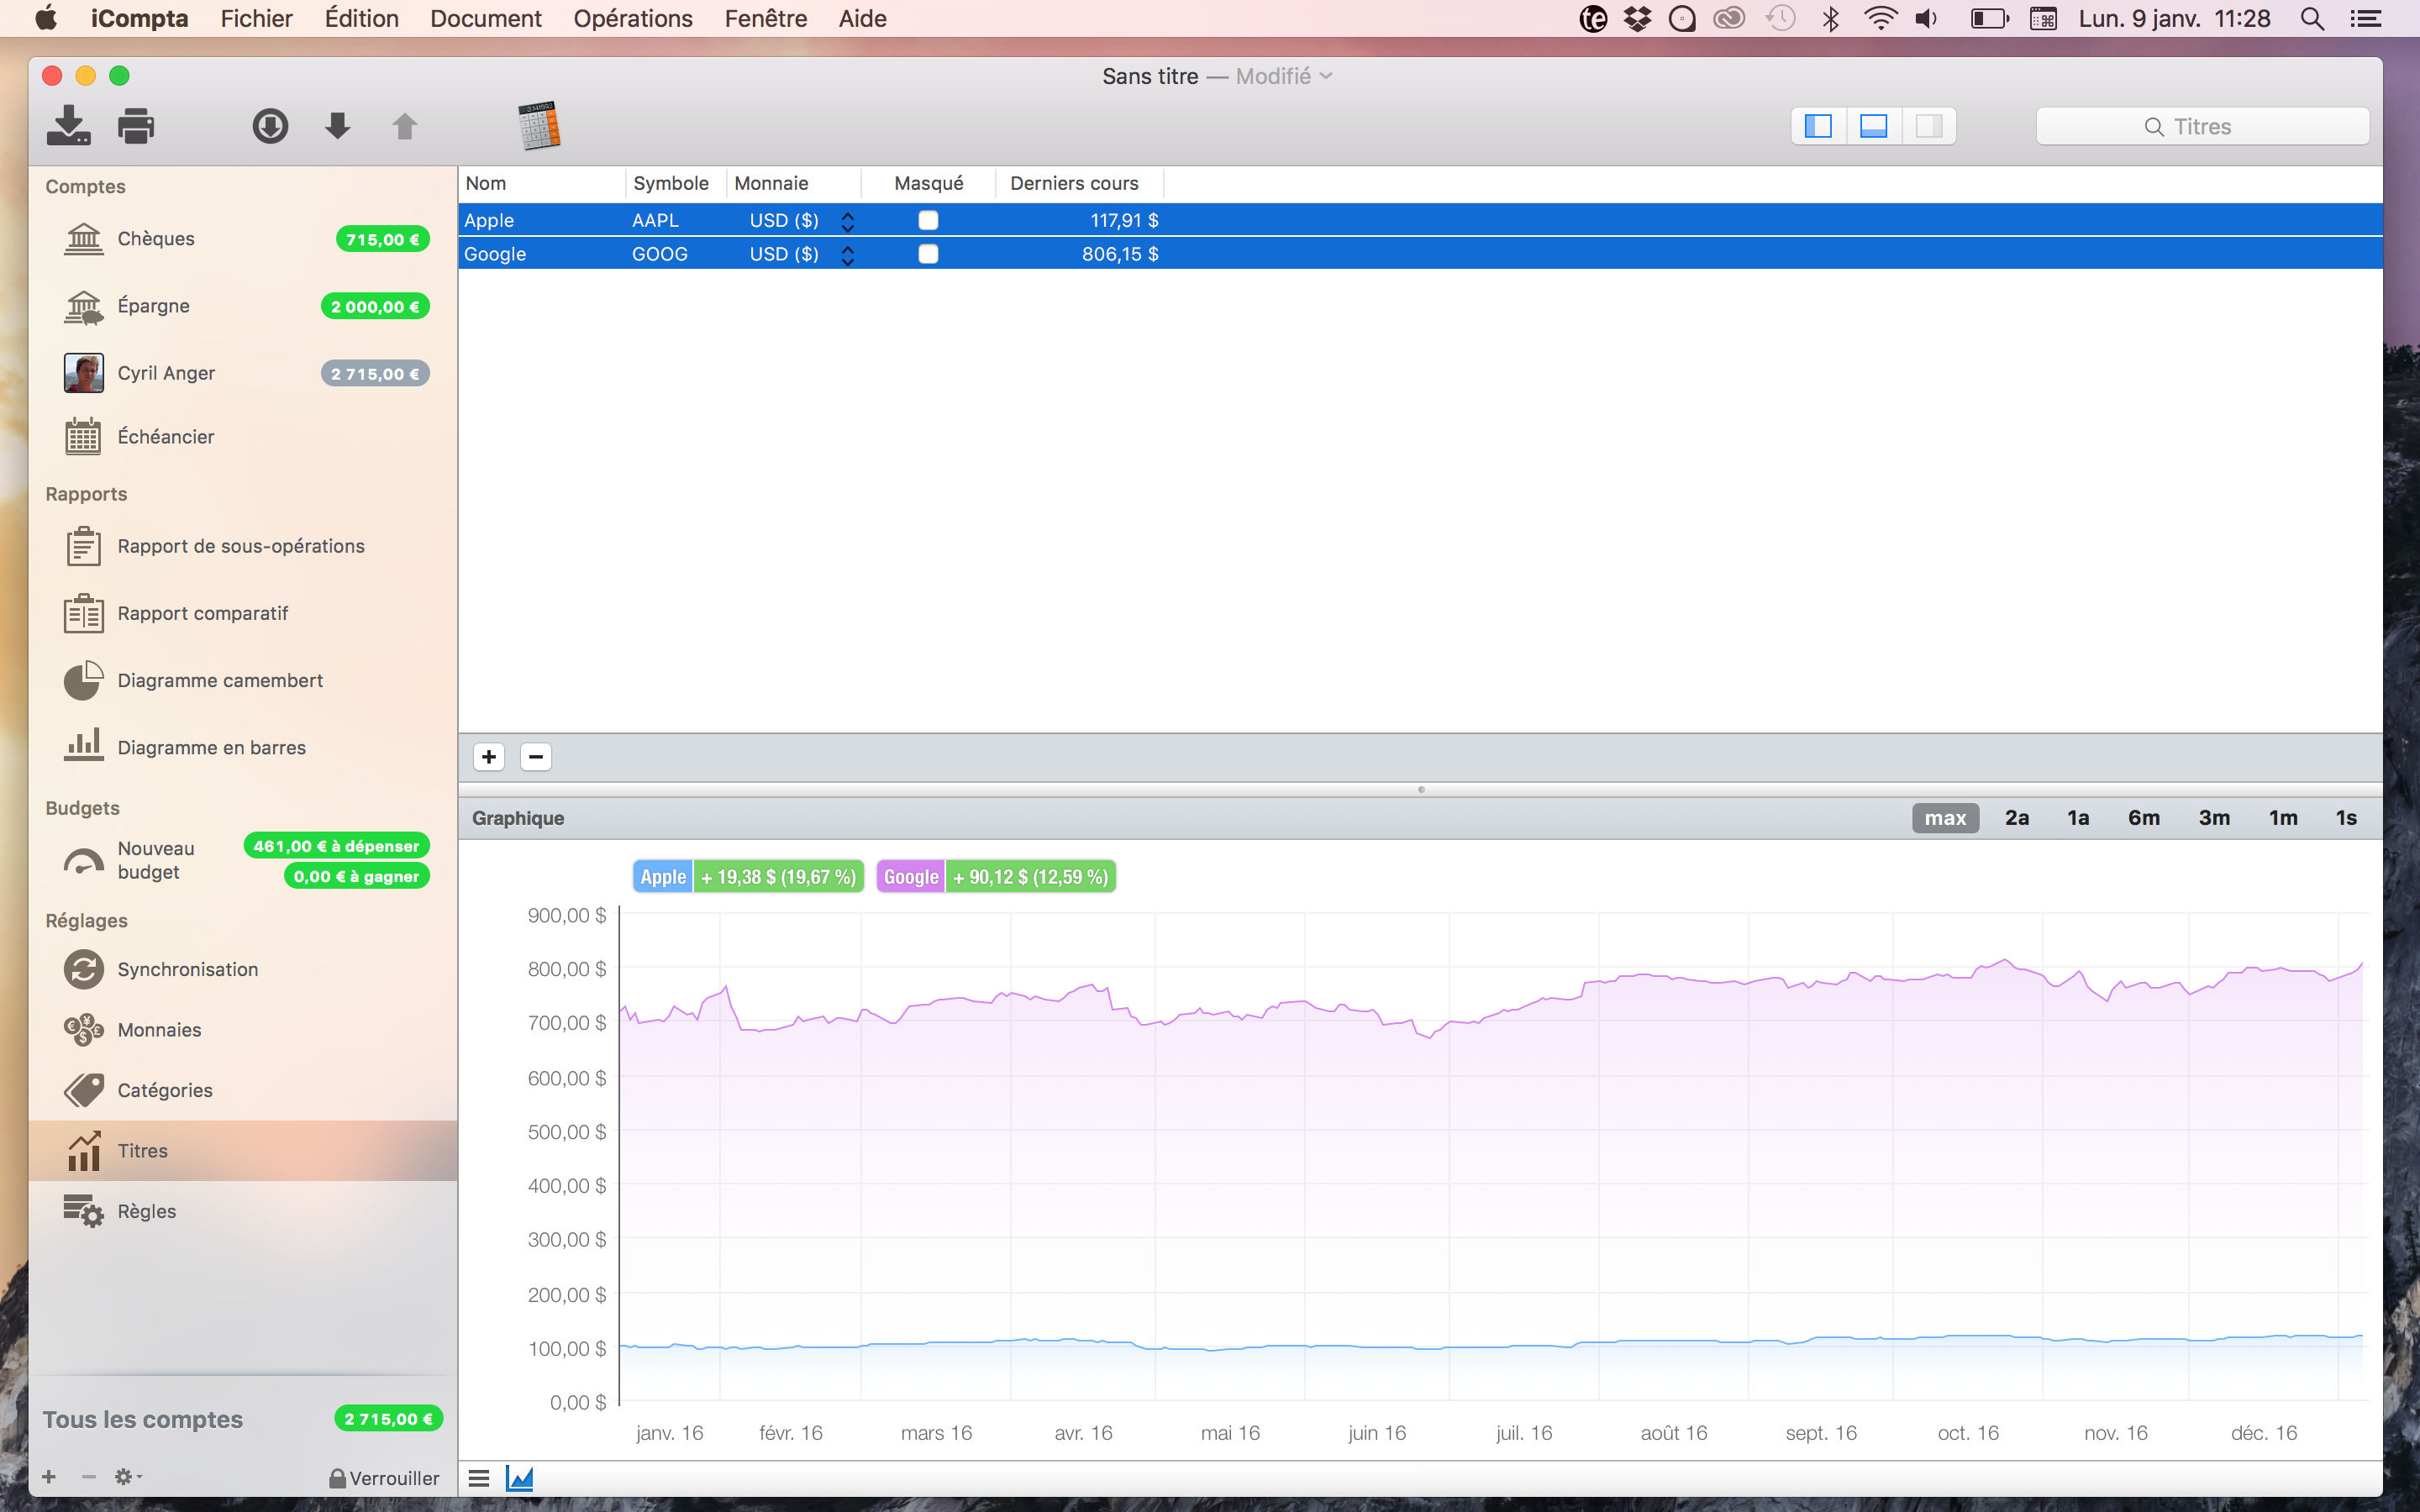Click the Titres search field
The width and height of the screenshot is (2420, 1512).
pos(2202,126)
